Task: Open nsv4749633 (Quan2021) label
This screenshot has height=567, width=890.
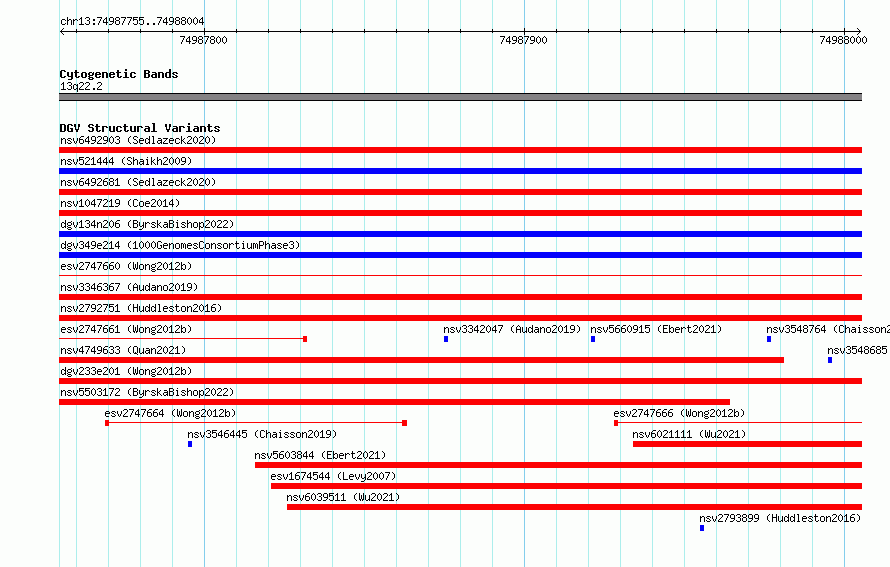Action: (123, 350)
